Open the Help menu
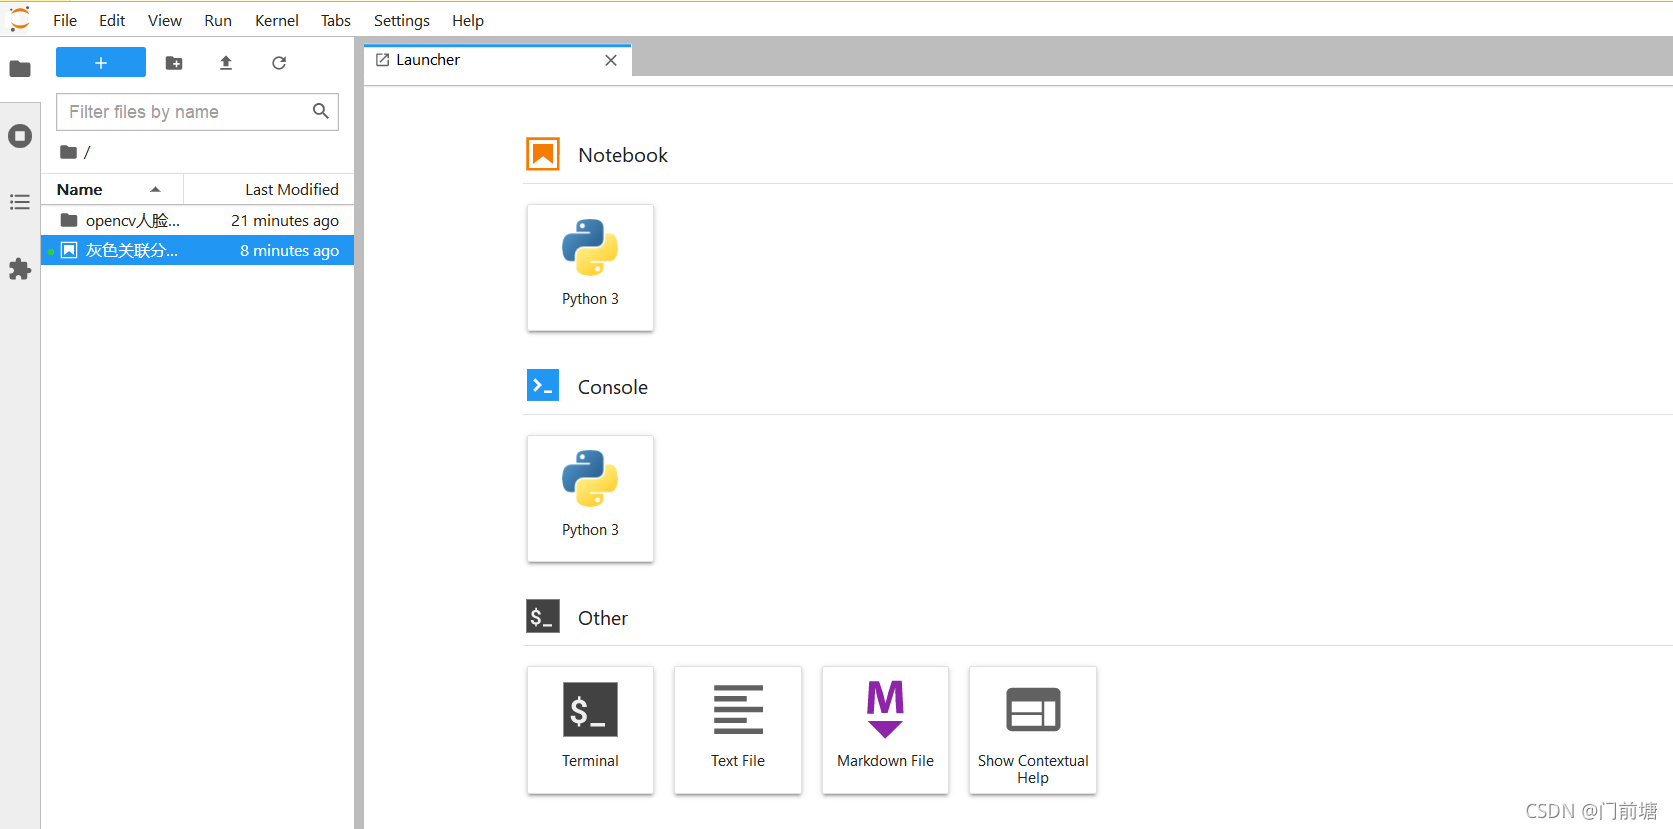Image resolution: width=1673 pixels, height=829 pixels. (468, 20)
